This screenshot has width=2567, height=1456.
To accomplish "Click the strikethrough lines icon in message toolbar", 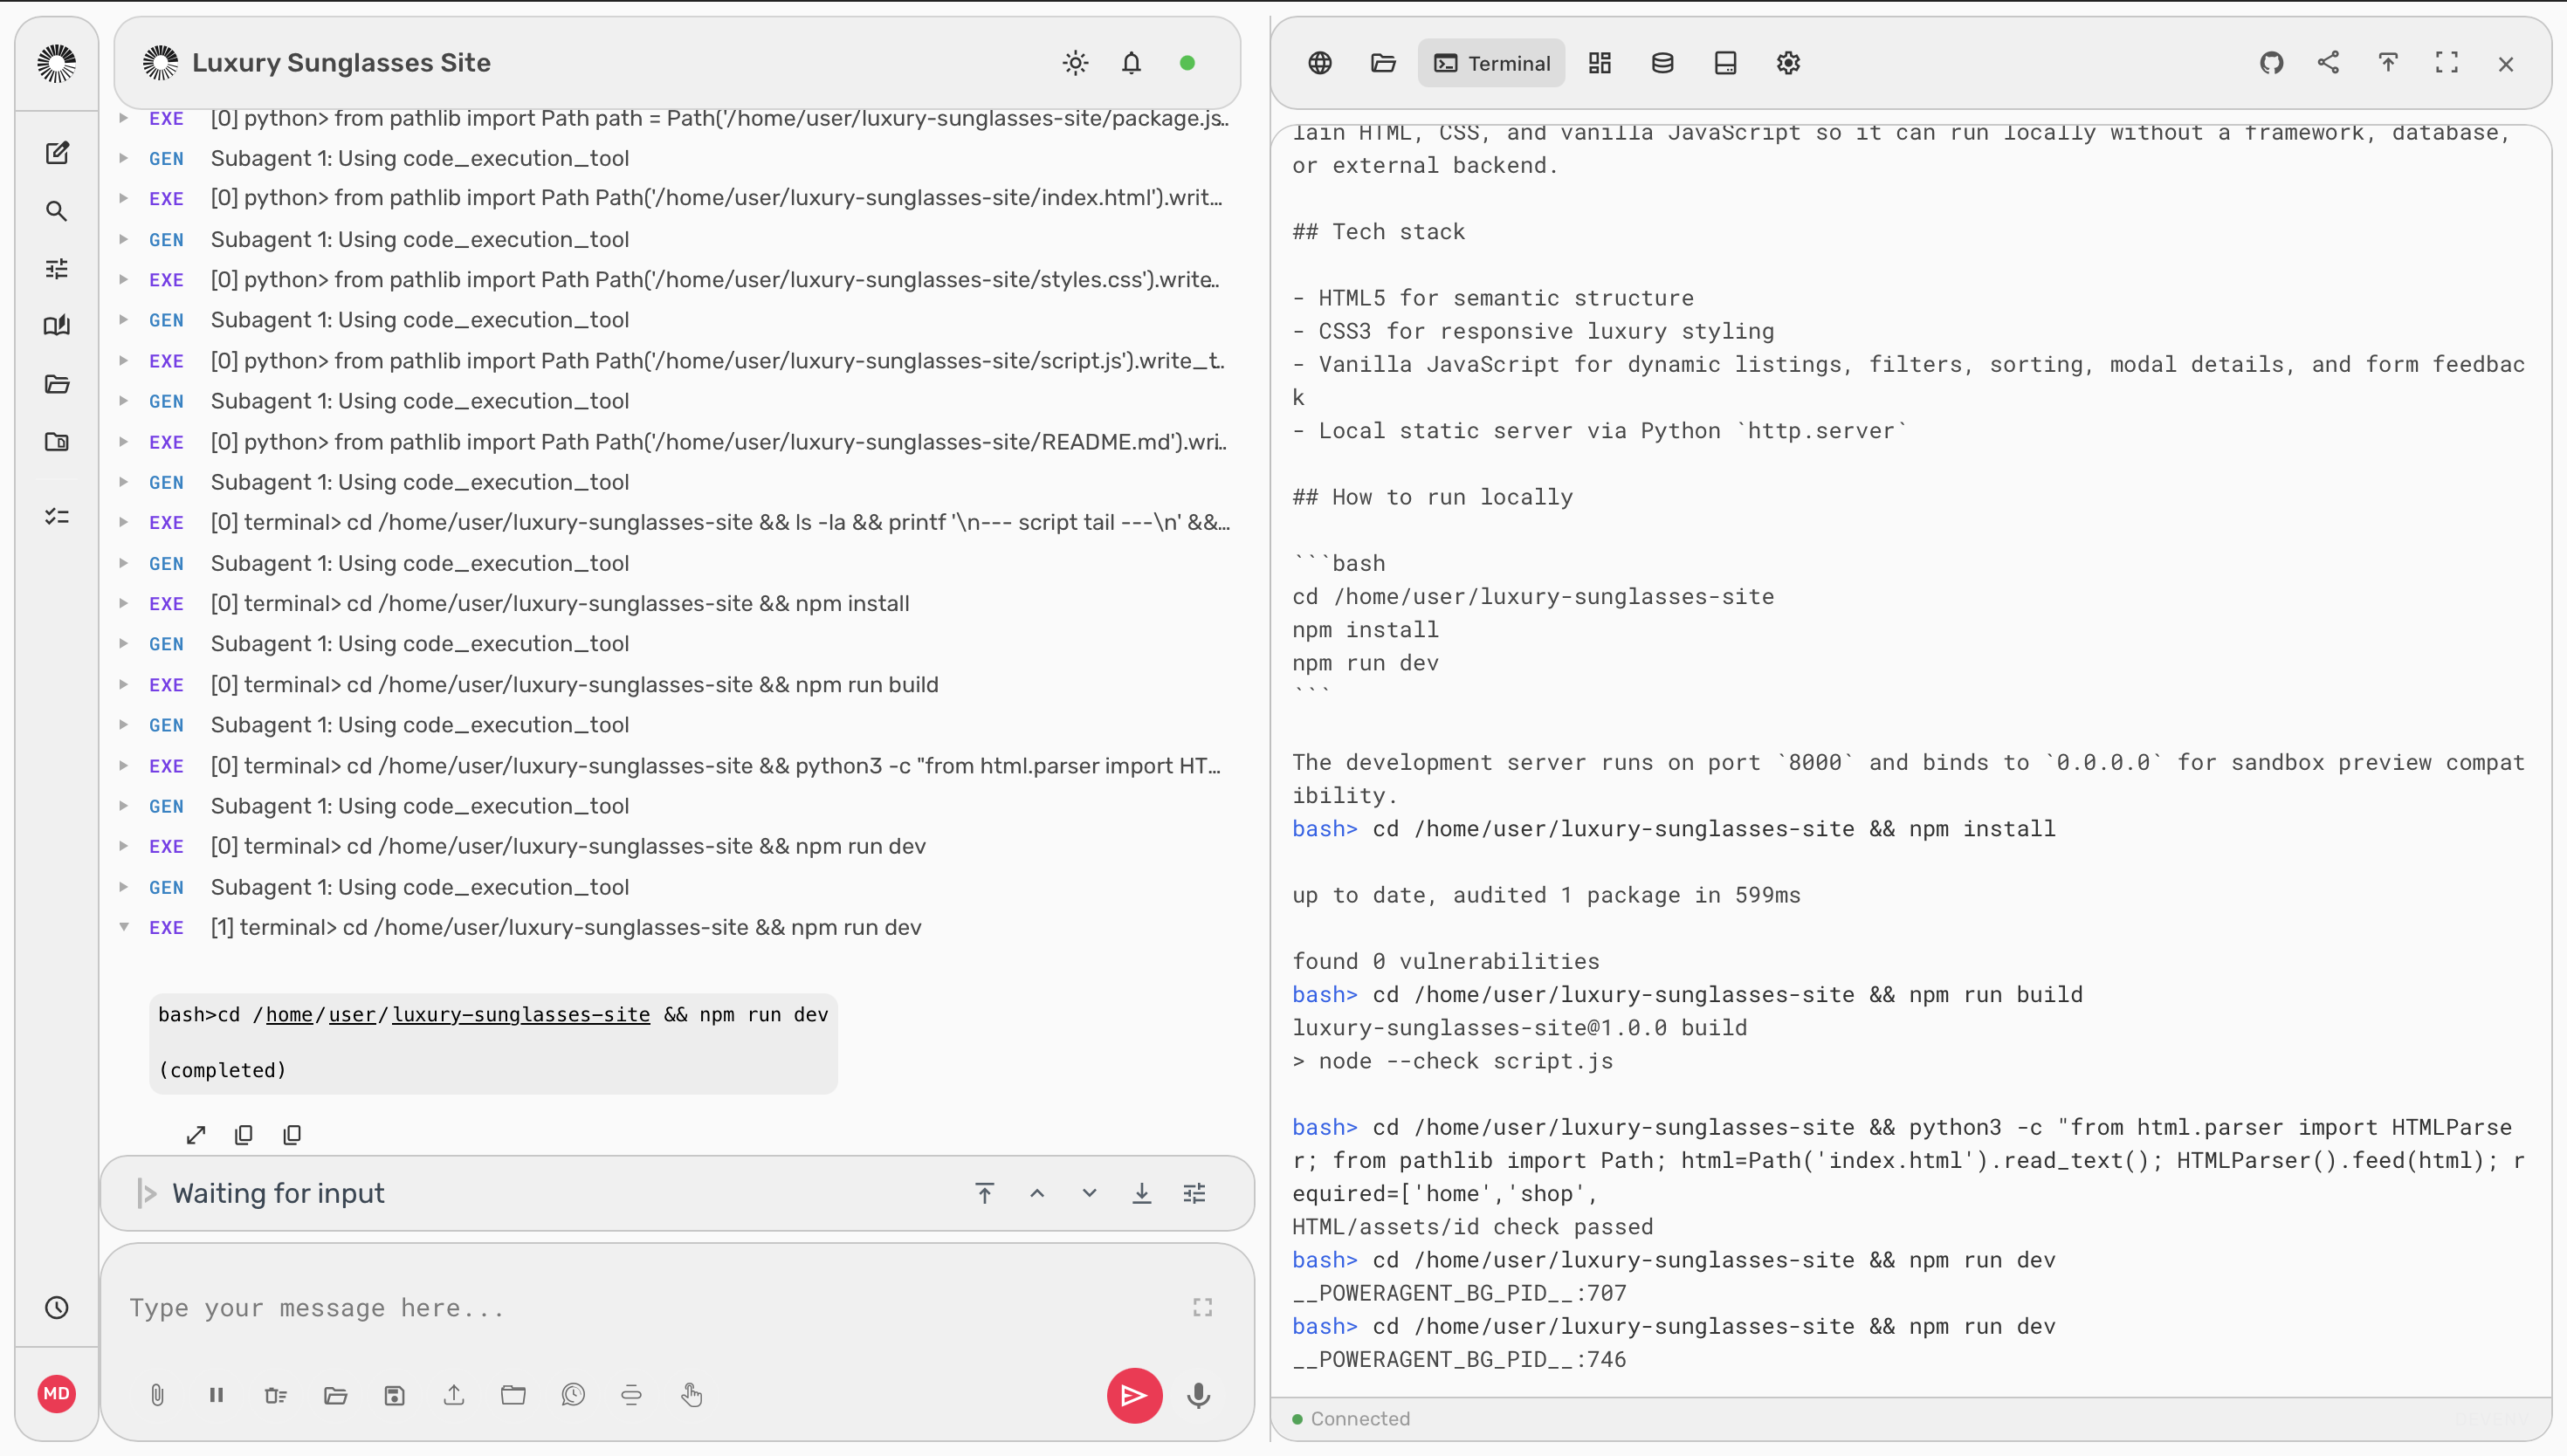I will [632, 1395].
